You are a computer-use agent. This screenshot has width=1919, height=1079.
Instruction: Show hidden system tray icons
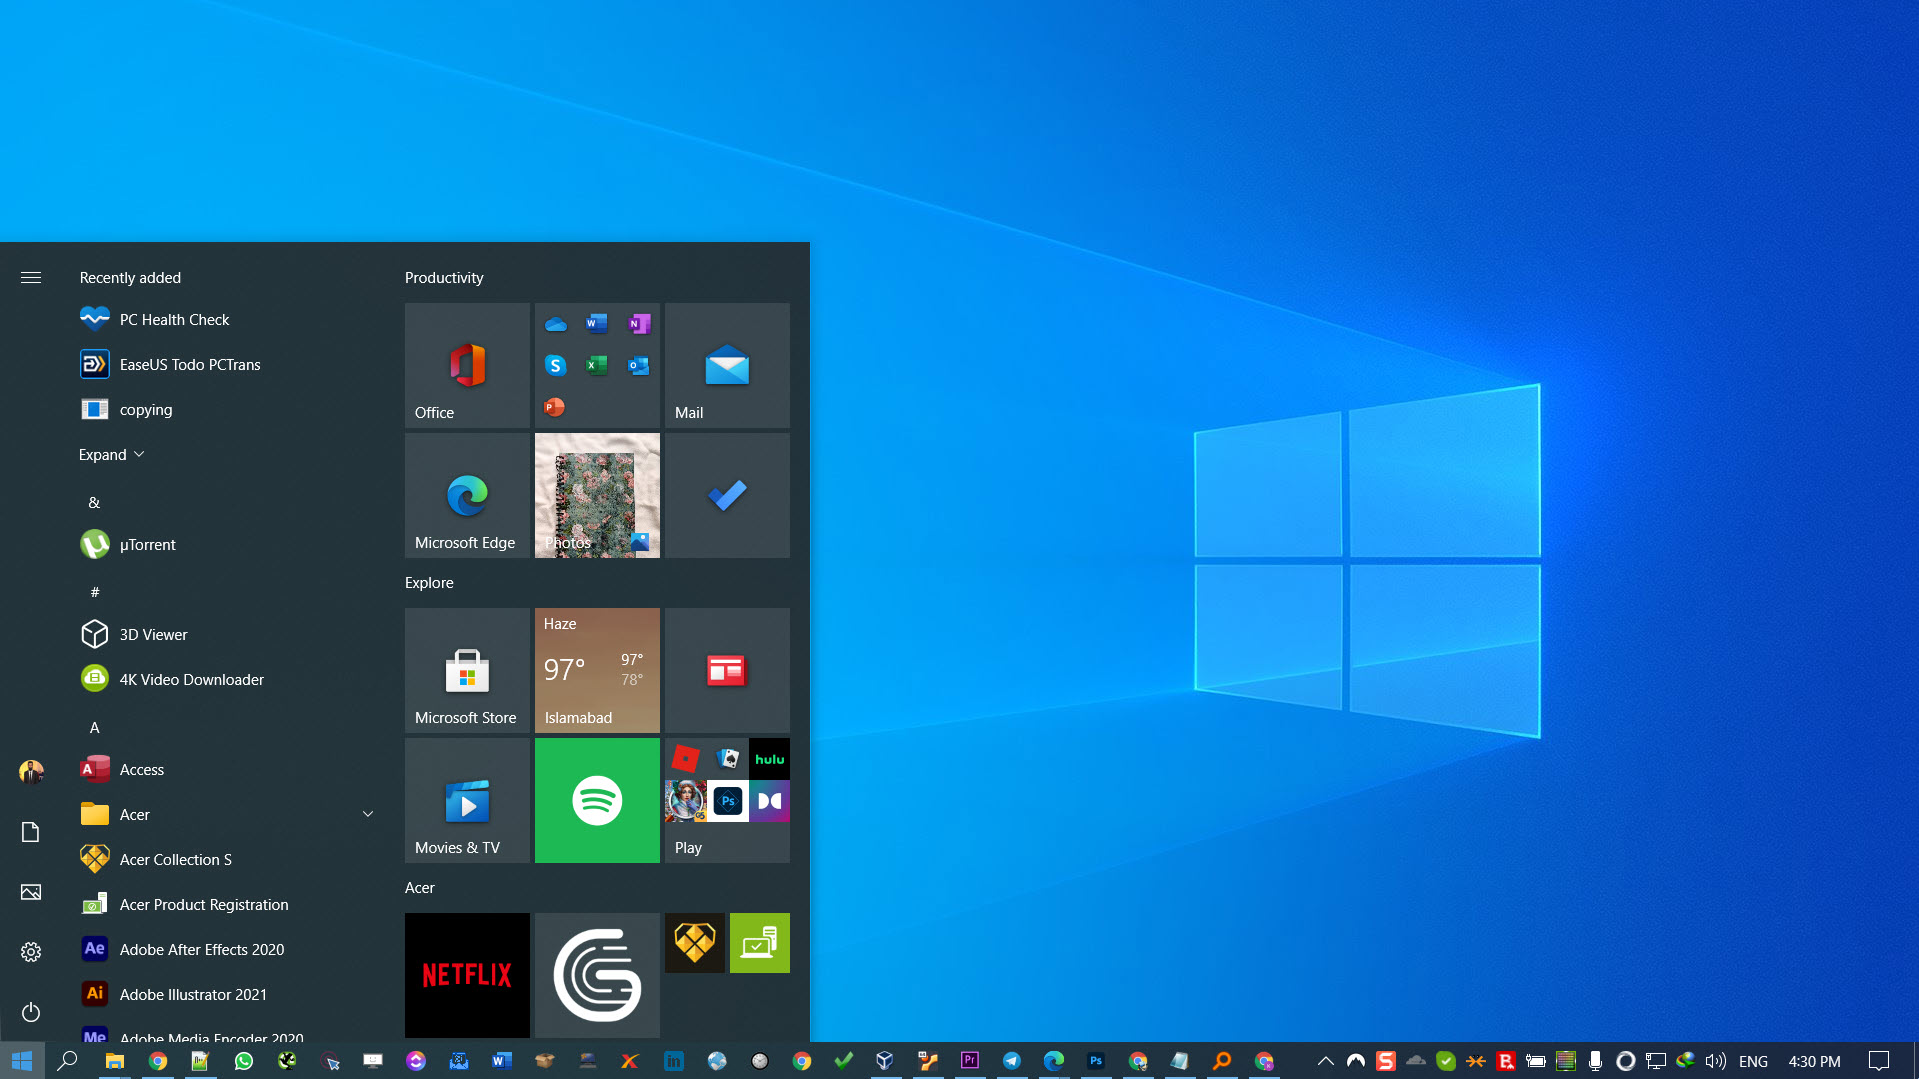pos(1326,1061)
